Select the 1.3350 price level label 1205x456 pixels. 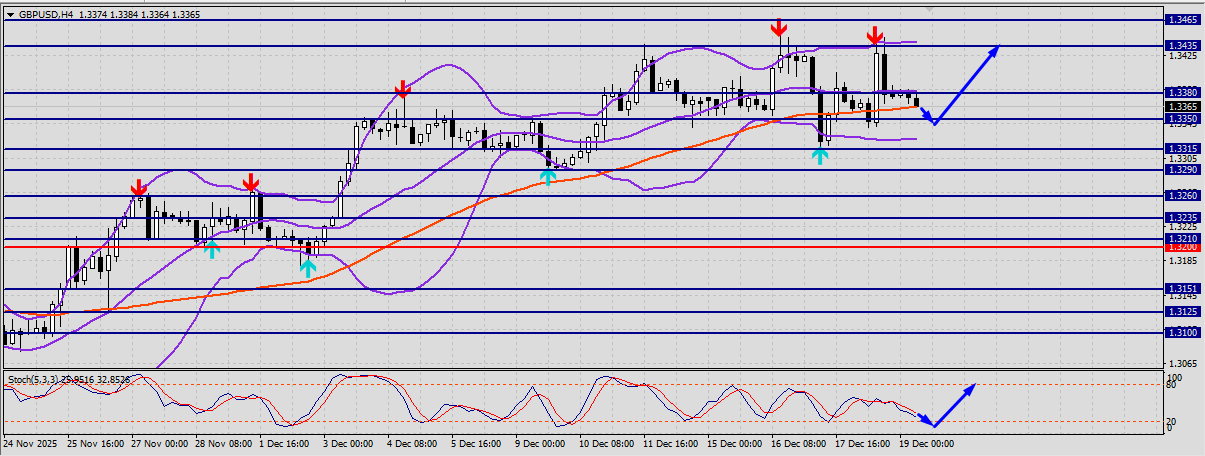[1183, 119]
